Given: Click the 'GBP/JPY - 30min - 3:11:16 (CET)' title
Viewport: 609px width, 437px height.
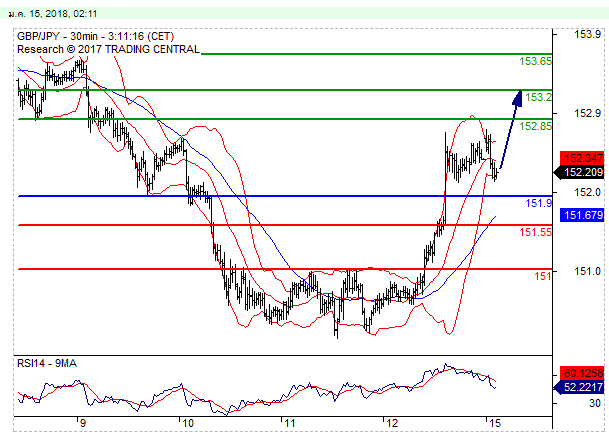Looking at the screenshot, I should [96, 37].
